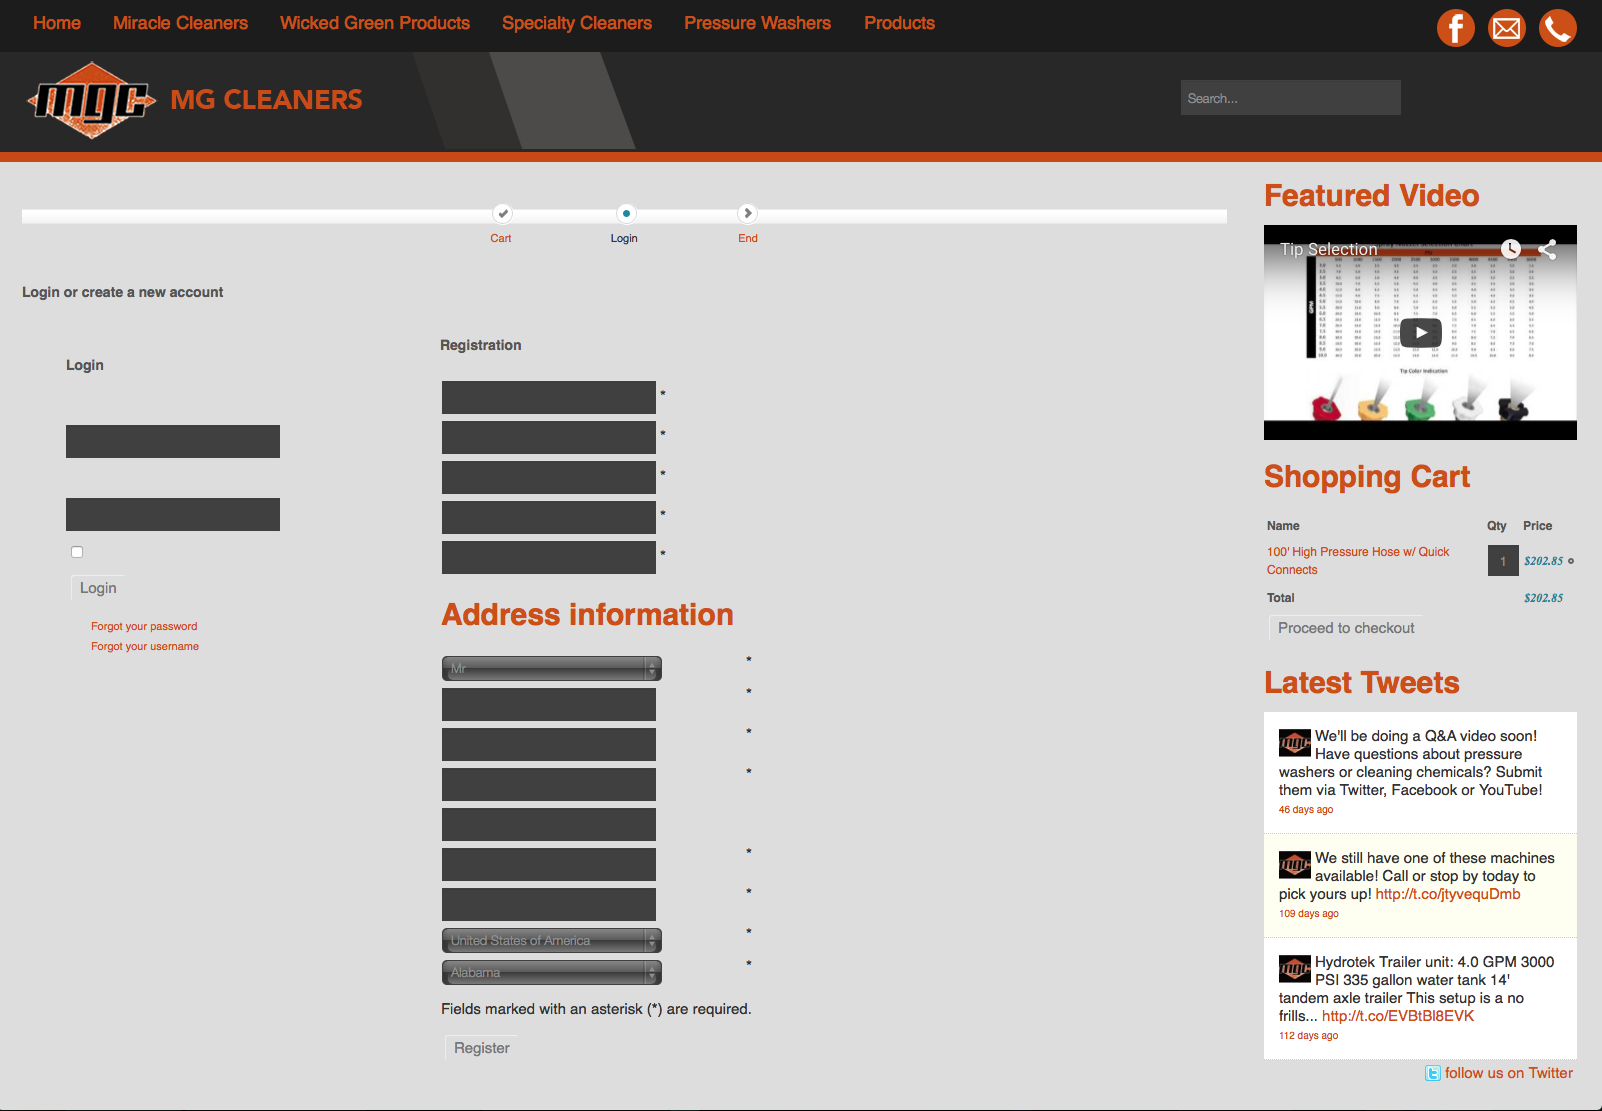Tick the remember me checkbox above Login button
This screenshot has height=1111, width=1602.
(77, 552)
